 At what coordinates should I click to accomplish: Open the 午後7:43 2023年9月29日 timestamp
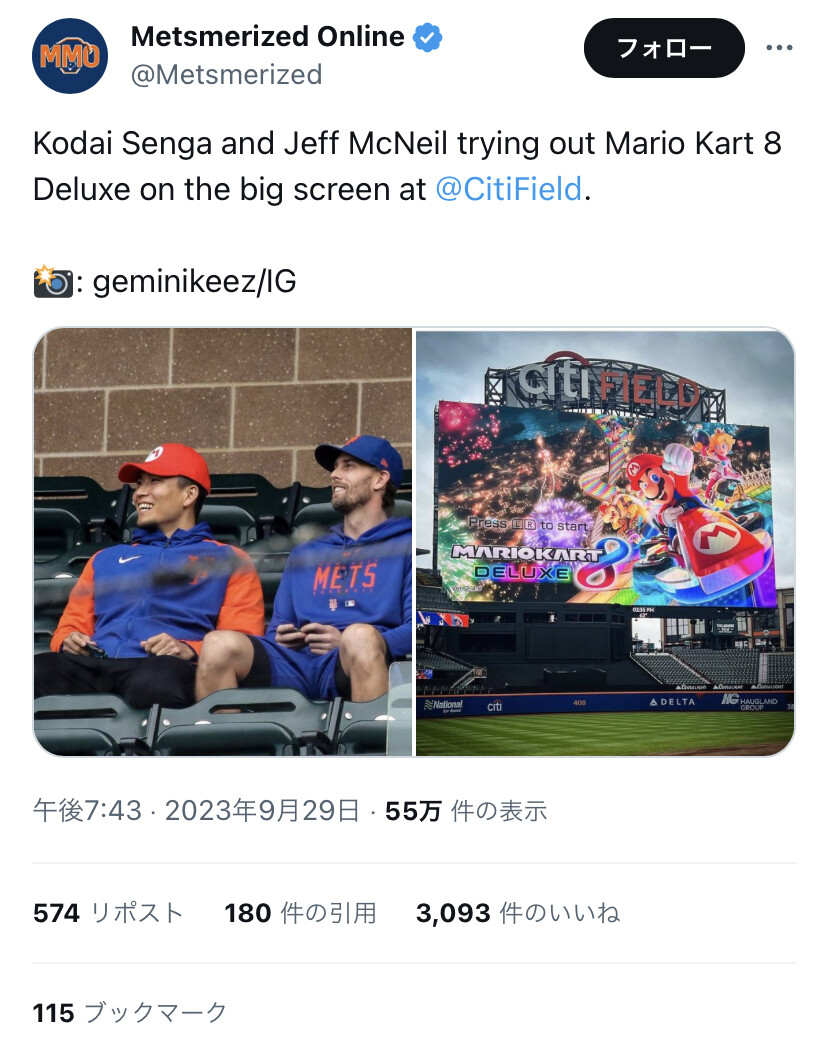point(196,810)
